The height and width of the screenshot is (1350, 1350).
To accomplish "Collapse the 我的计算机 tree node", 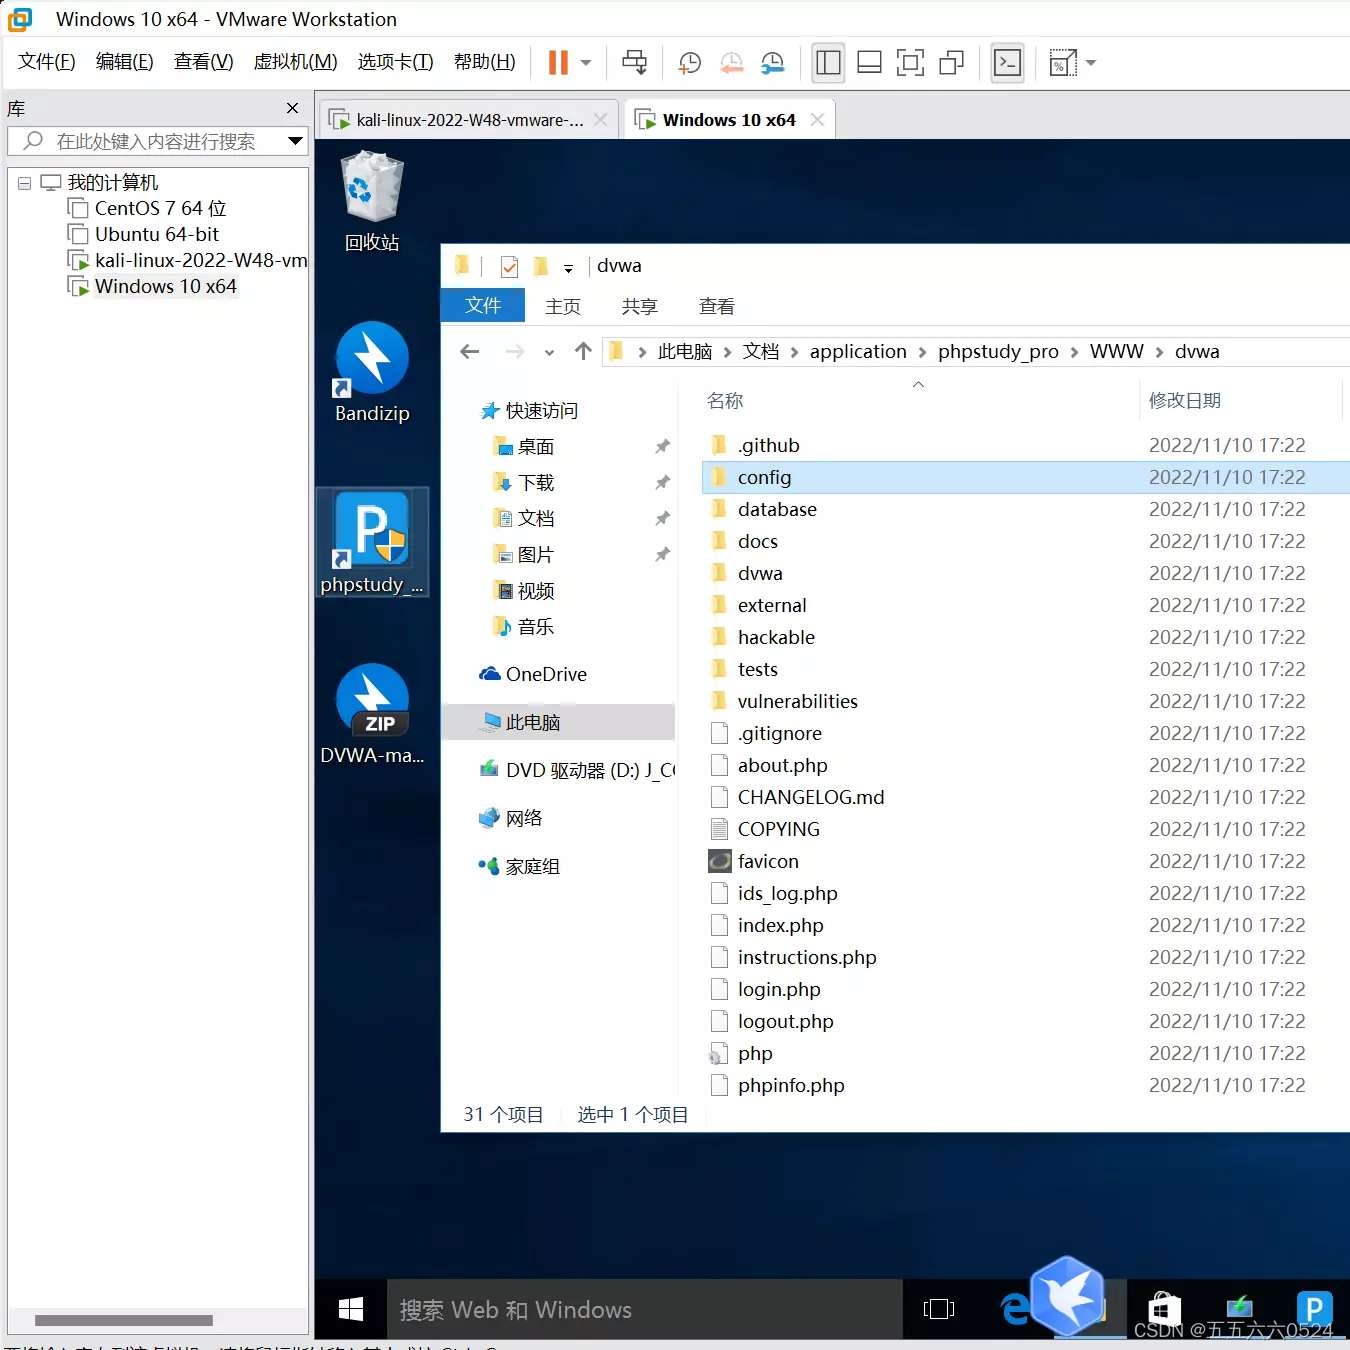I will point(24,183).
